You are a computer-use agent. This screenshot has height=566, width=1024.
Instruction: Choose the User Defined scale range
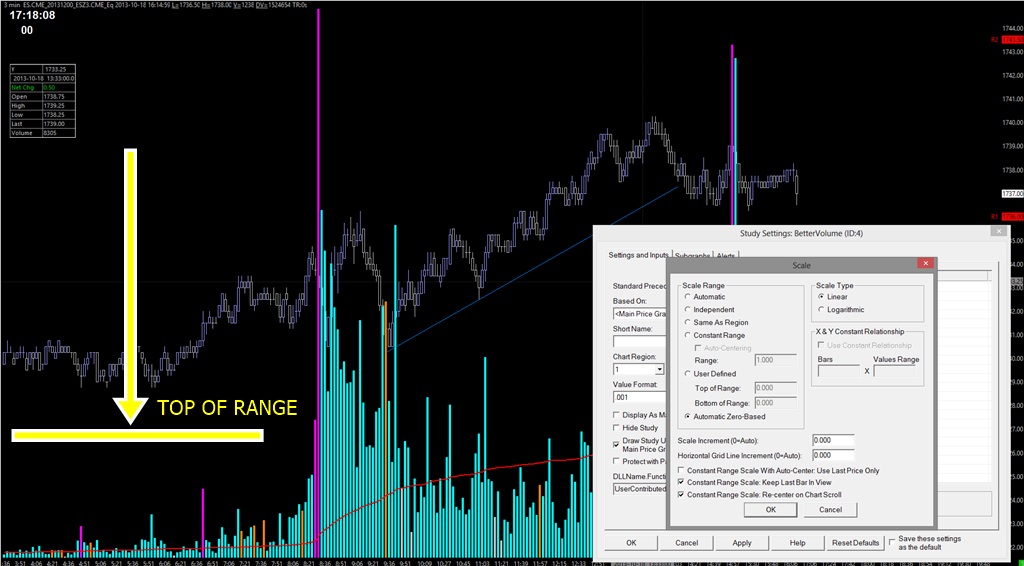point(687,374)
